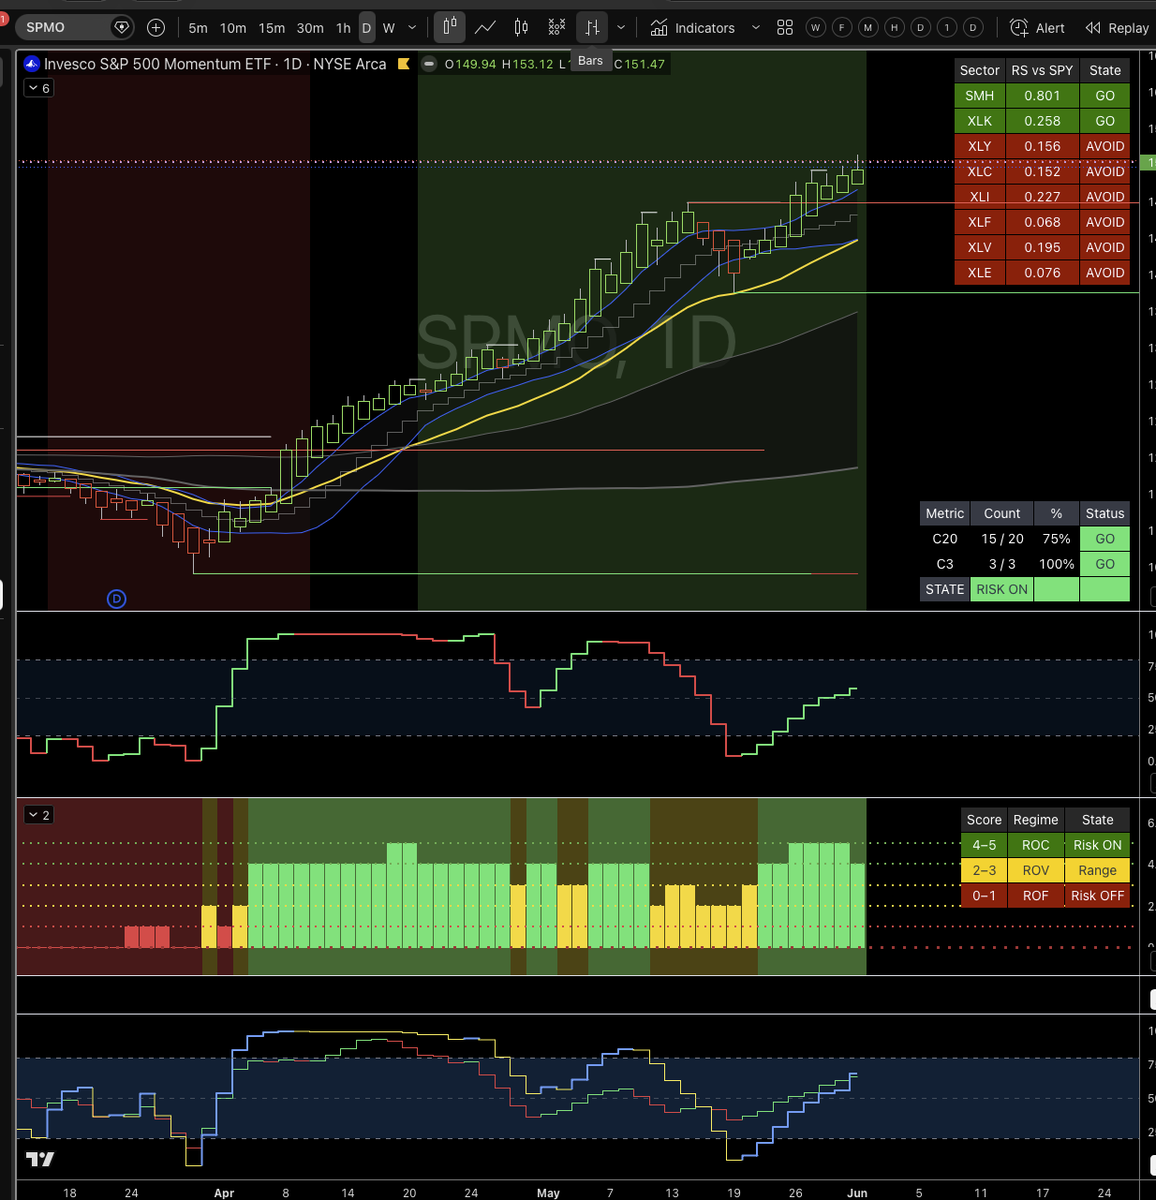This screenshot has width=1156, height=1200.
Task: Select the 15m timeframe
Action: click(272, 28)
